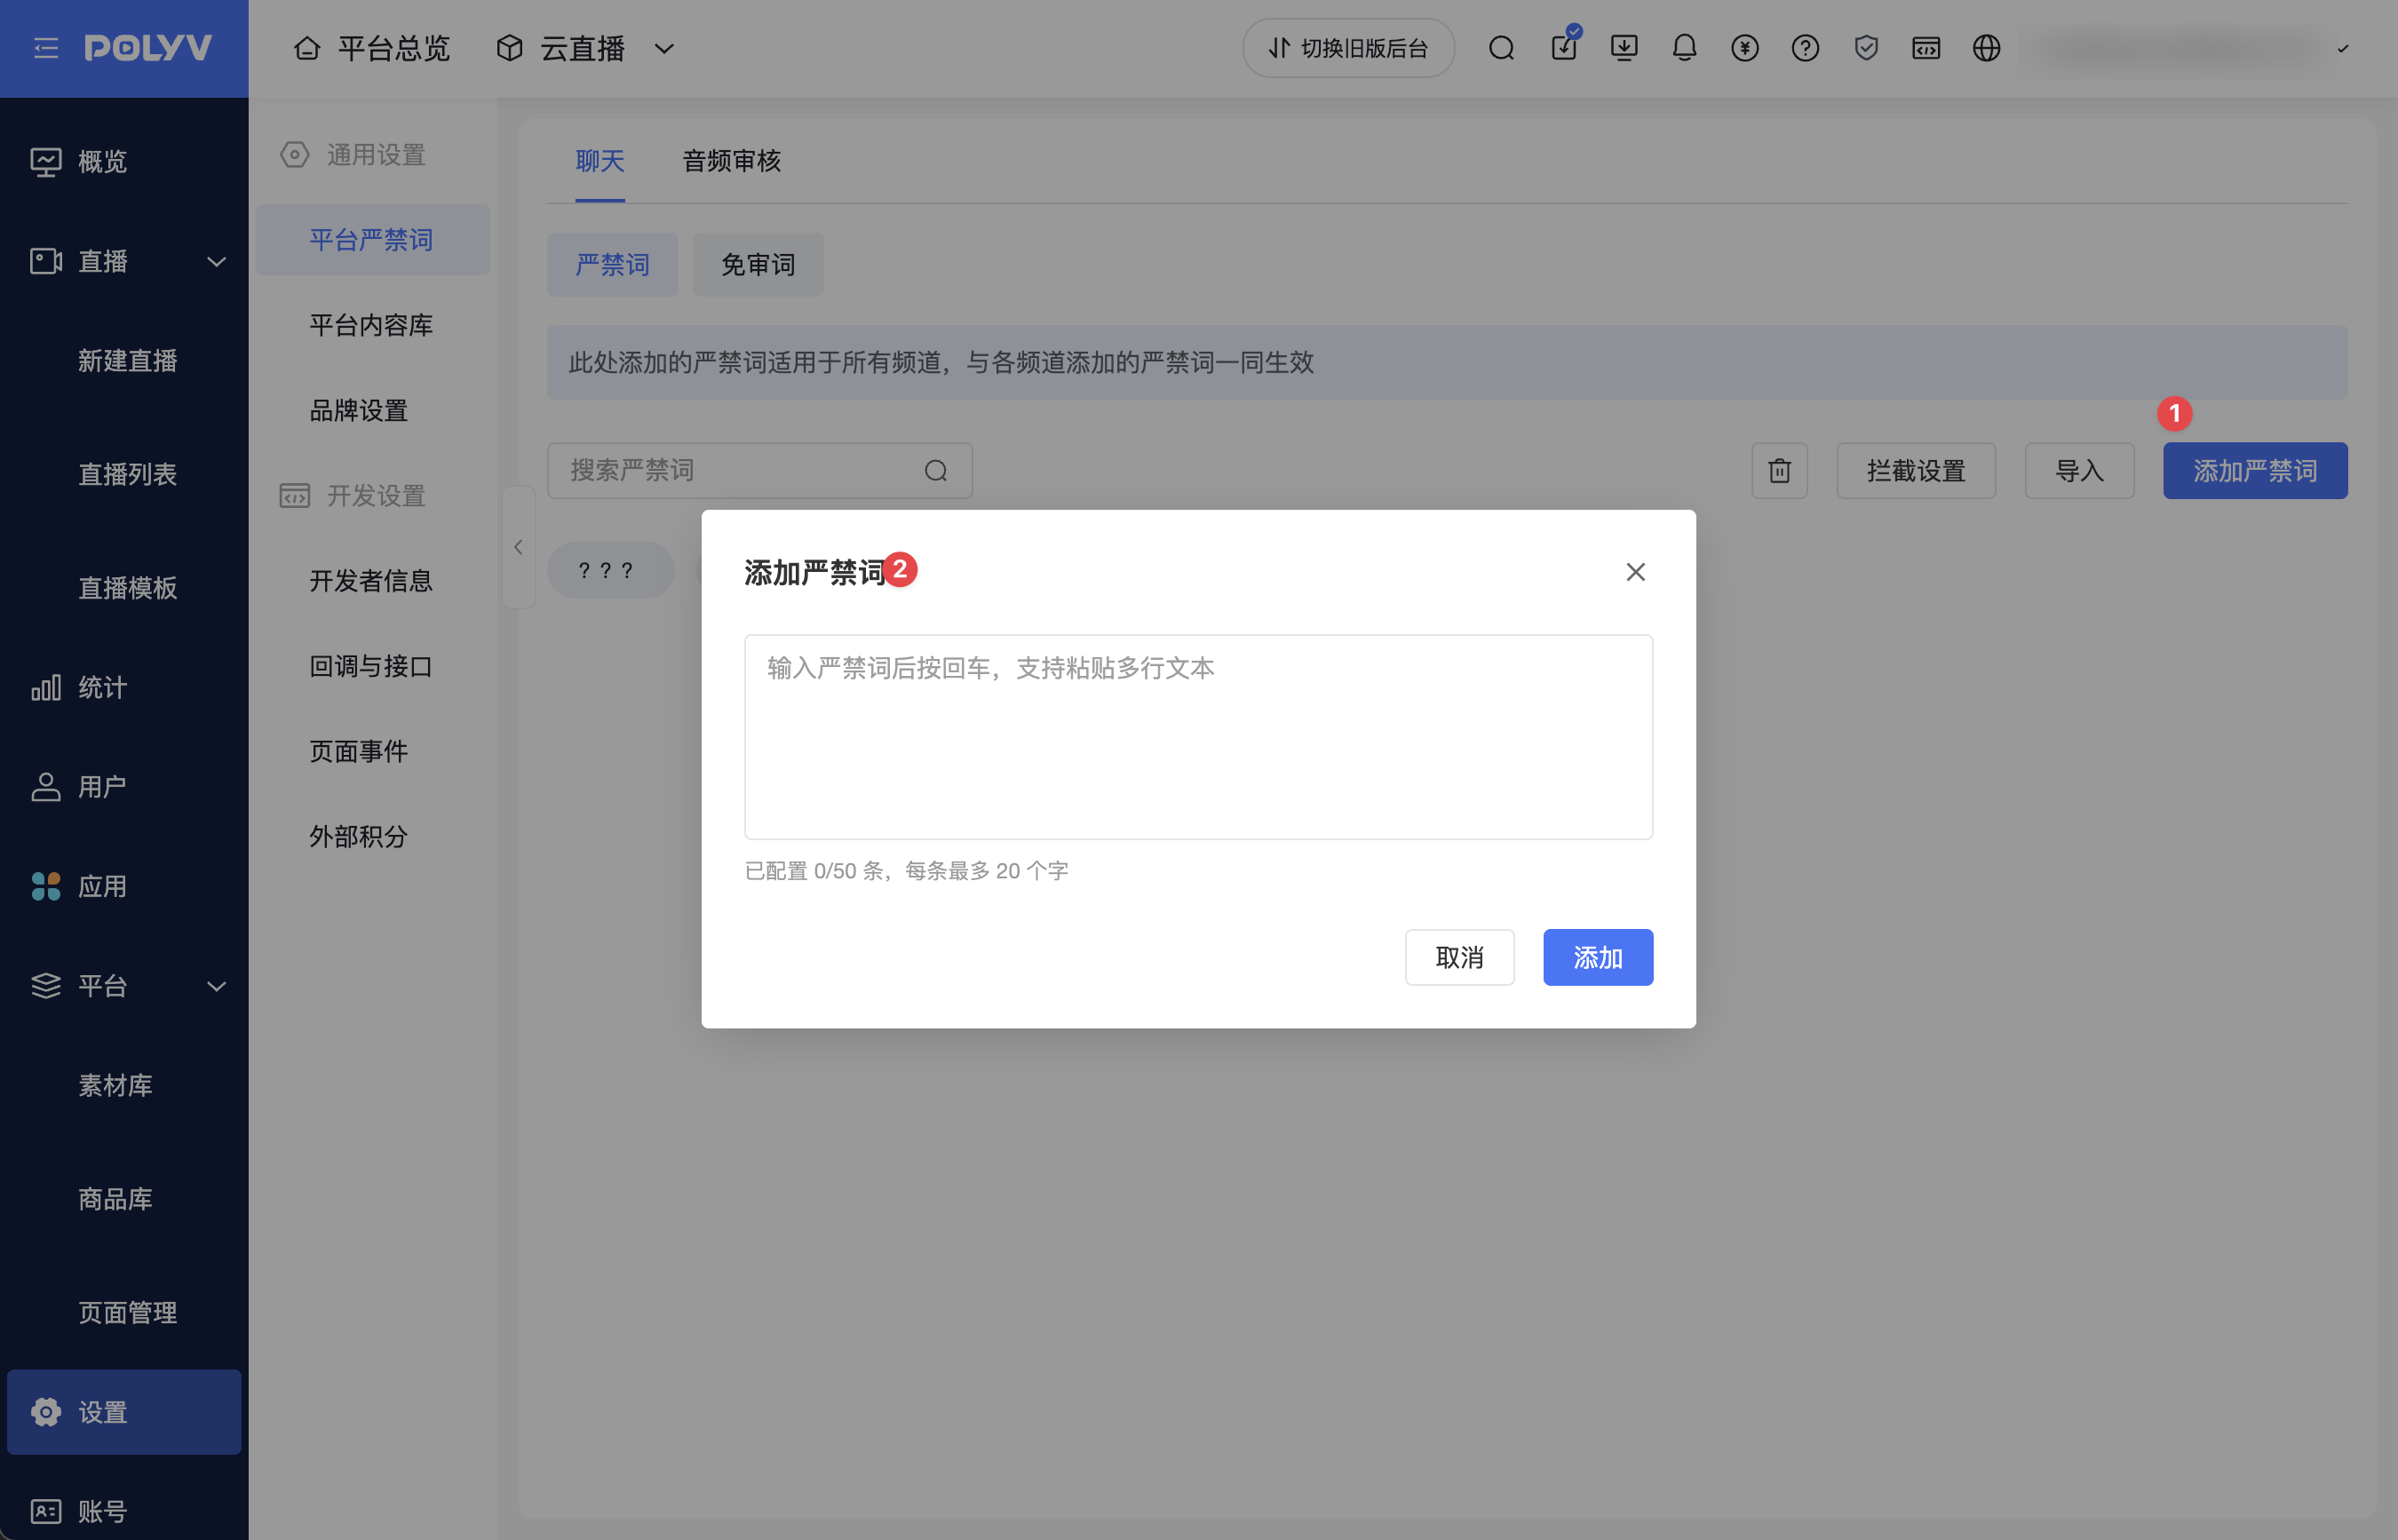Viewport: 2398px width, 1540px height.
Task: Focus the 输入严禁词 text area
Action: click(1198, 737)
